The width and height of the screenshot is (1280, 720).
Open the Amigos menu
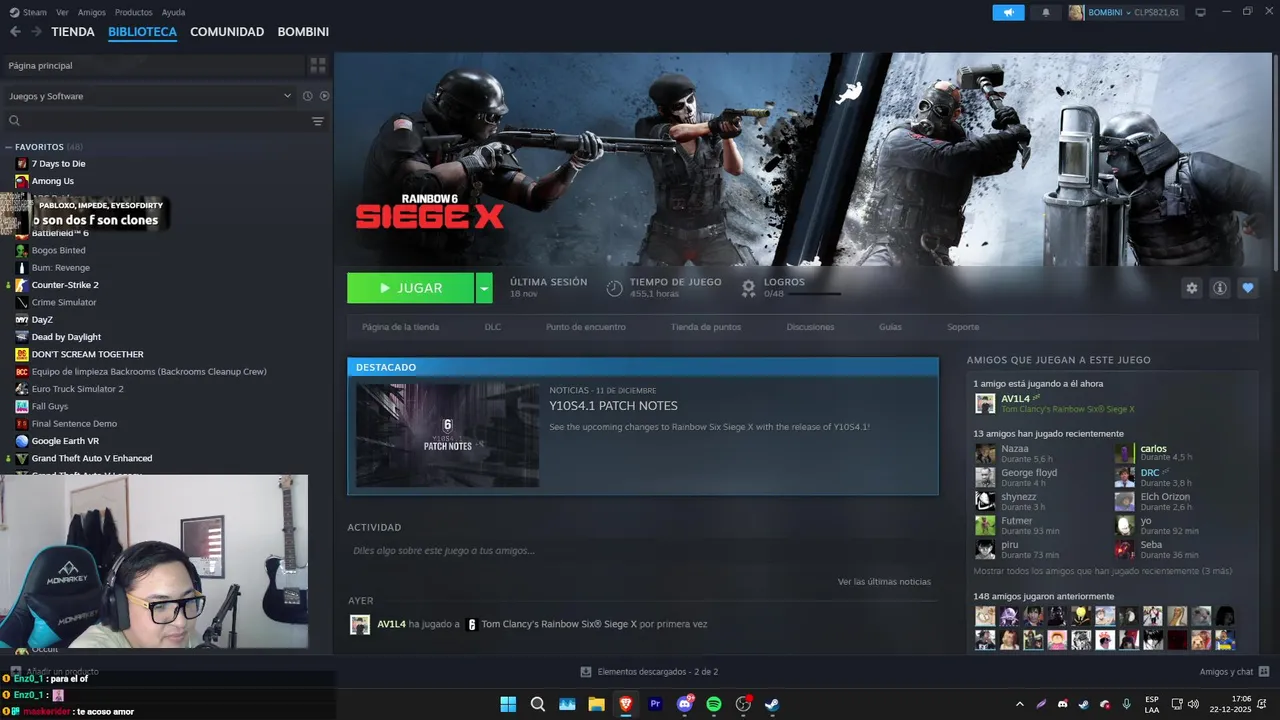[x=91, y=12]
